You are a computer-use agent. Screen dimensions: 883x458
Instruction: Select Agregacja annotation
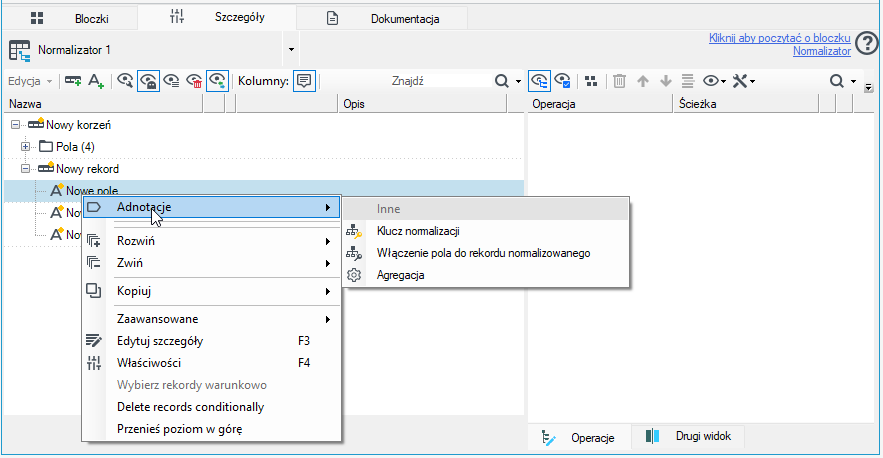tap(486, 275)
